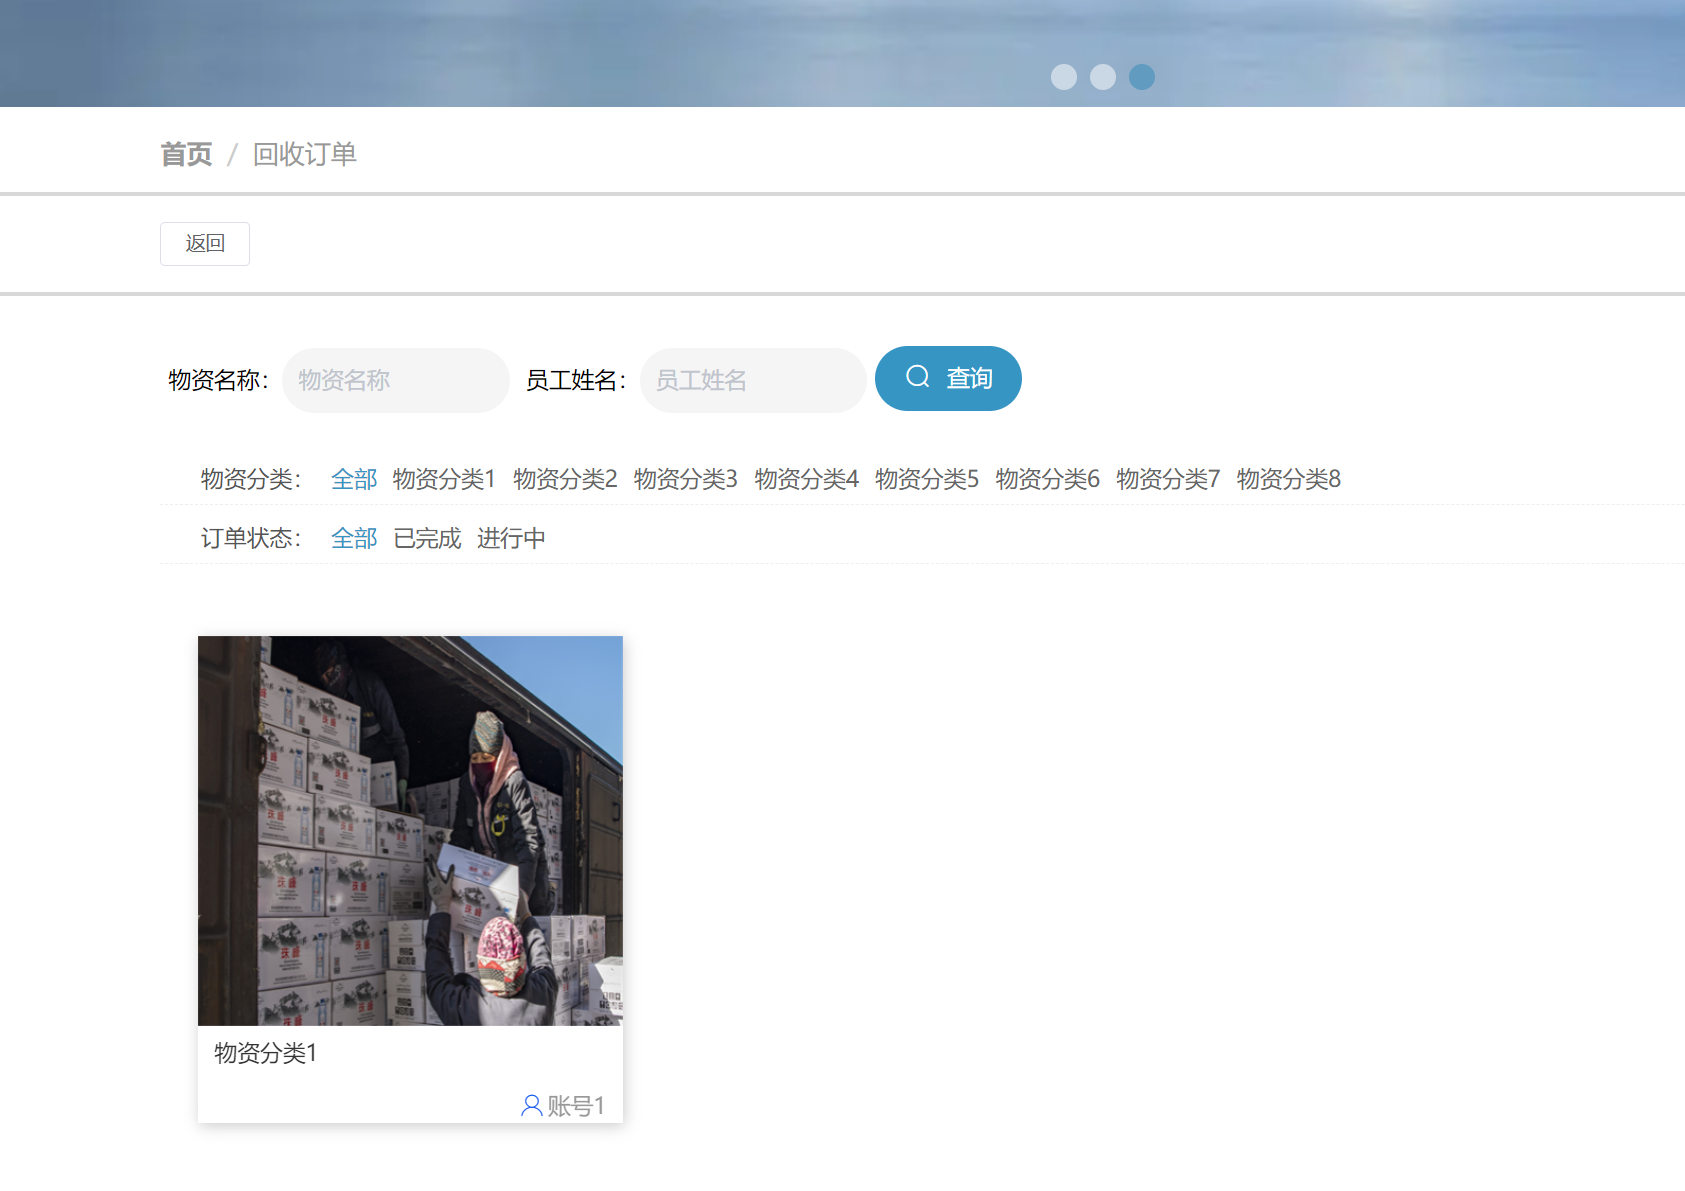Viewport: 1685px width, 1191px height.
Task: Click the first carousel indicator dot
Action: click(x=1064, y=76)
